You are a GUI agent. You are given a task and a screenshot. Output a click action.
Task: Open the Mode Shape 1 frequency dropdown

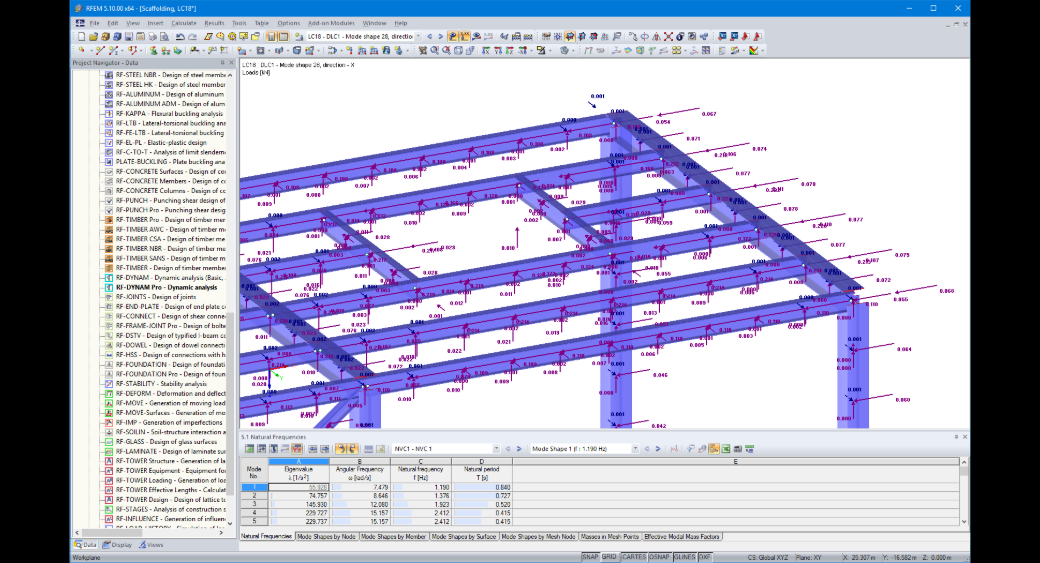point(635,449)
